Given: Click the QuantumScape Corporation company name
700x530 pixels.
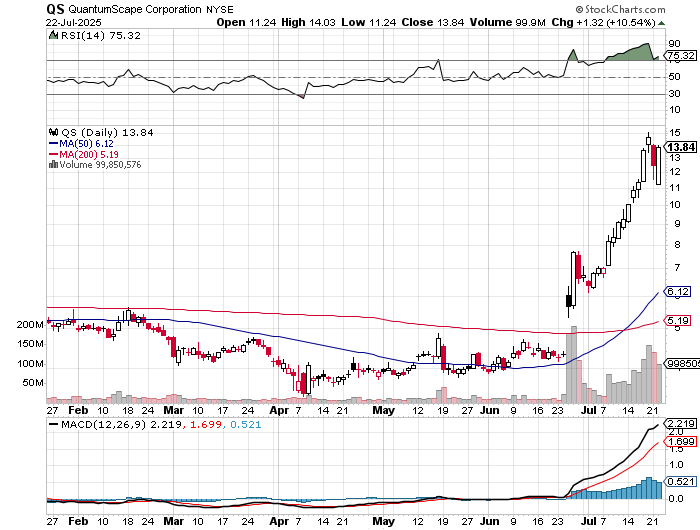Looking at the screenshot, I should [x=135, y=9].
